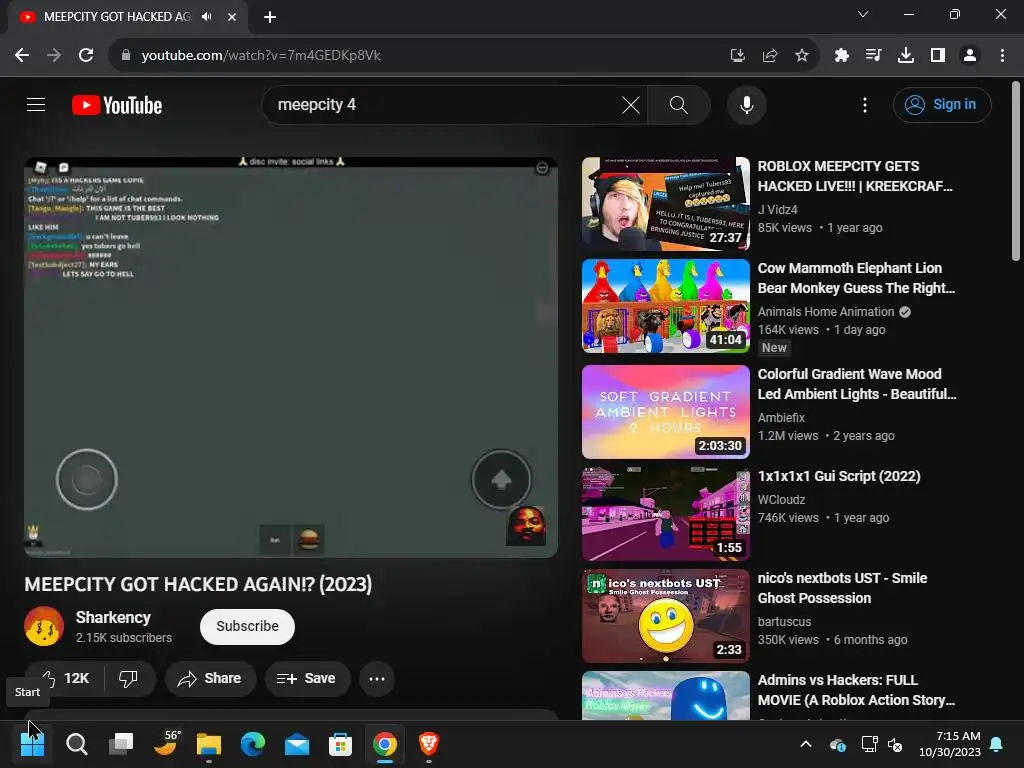1024x768 pixels.
Task: Save the video to a playlist
Action: pyautogui.click(x=307, y=679)
